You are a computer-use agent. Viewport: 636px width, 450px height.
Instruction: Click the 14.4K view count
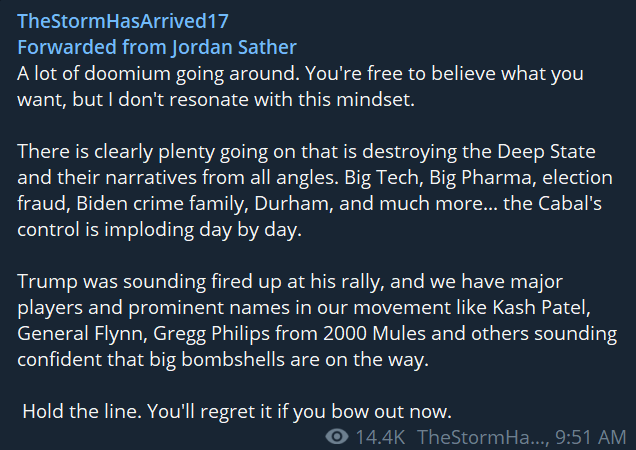380,437
